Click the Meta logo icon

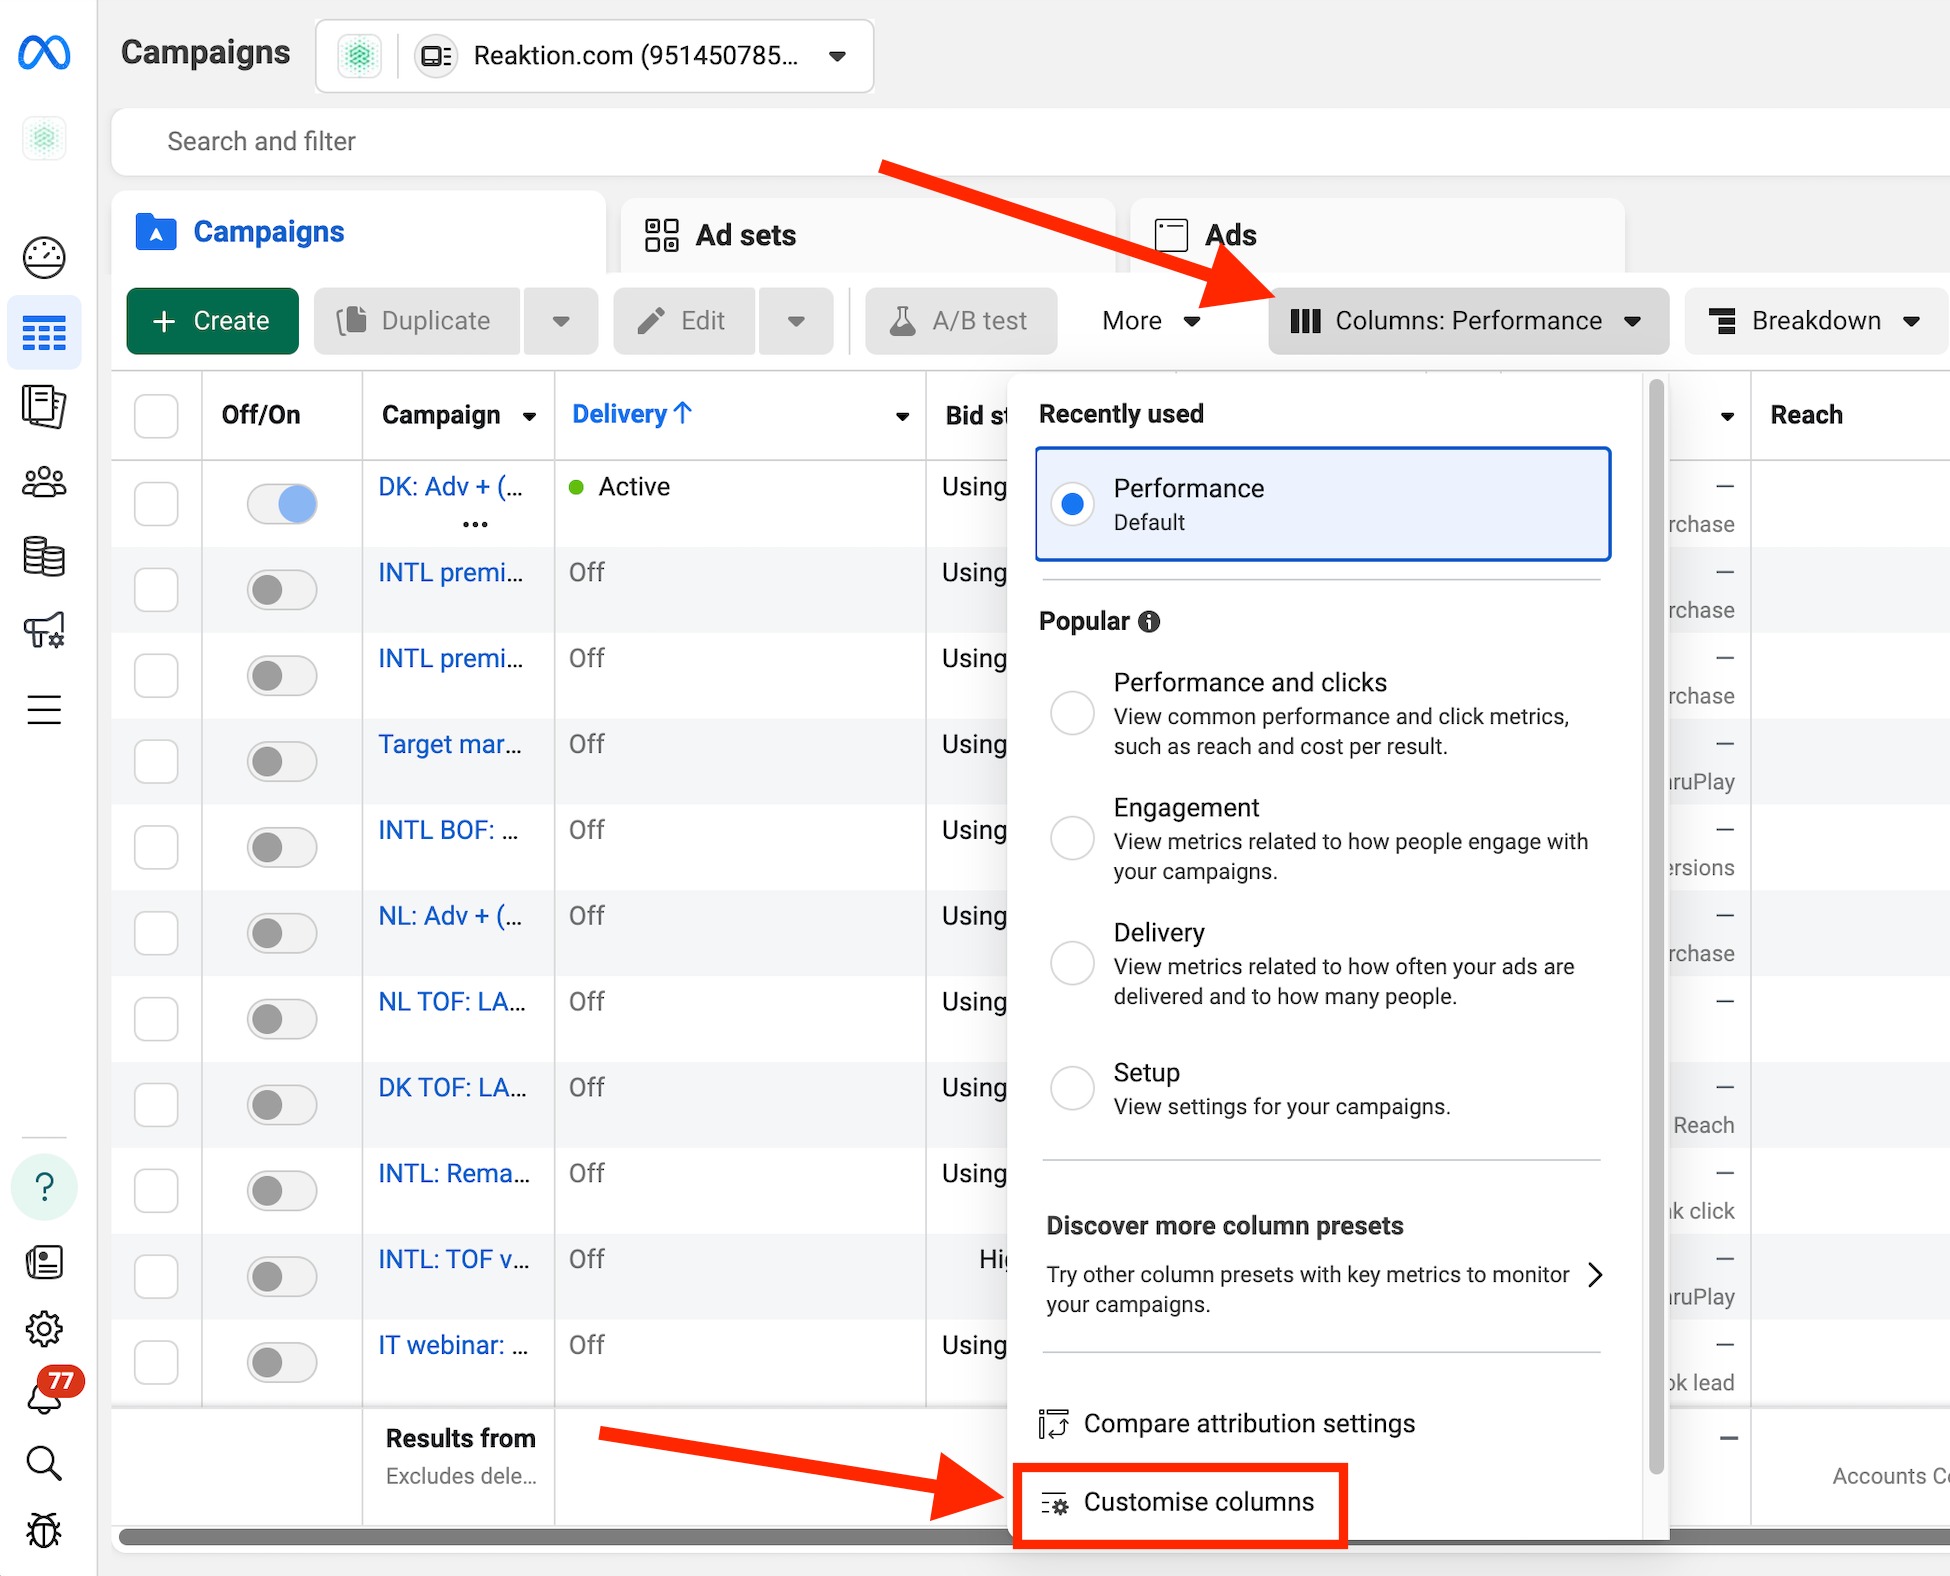click(x=44, y=53)
